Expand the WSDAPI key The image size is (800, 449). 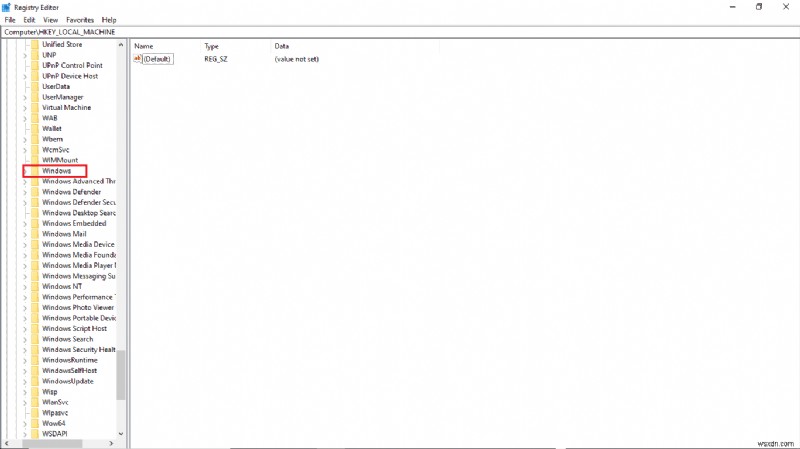[25, 434]
